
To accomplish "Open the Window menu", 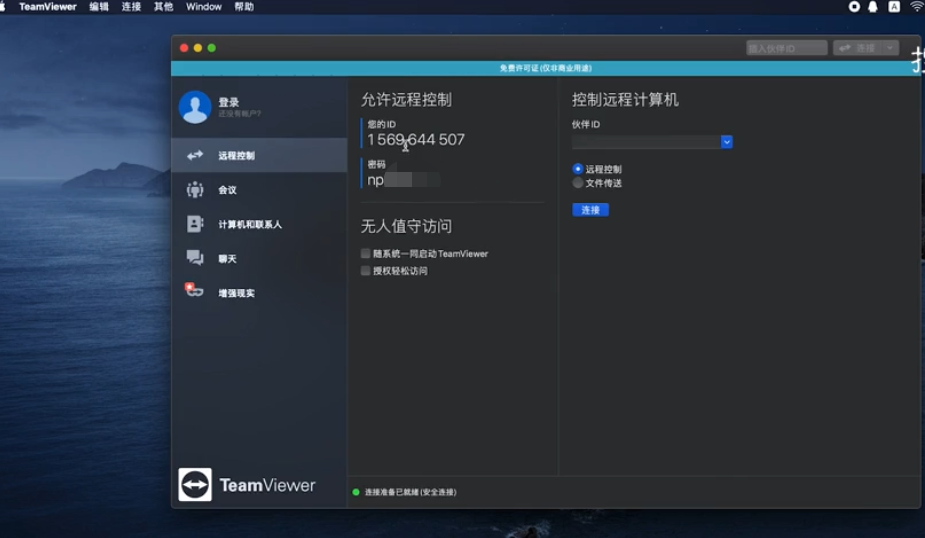I will pos(204,6).
